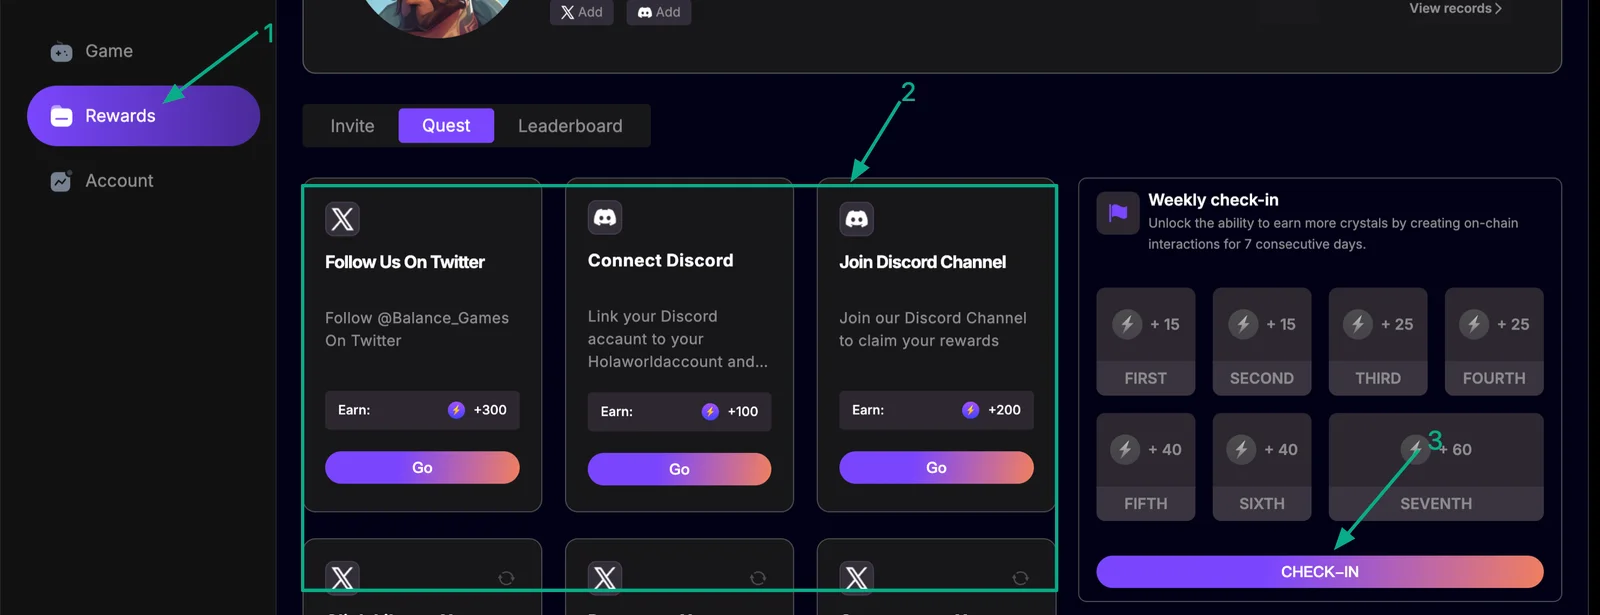Select Rewards in the sidebar
The image size is (1600, 615).
[143, 116]
